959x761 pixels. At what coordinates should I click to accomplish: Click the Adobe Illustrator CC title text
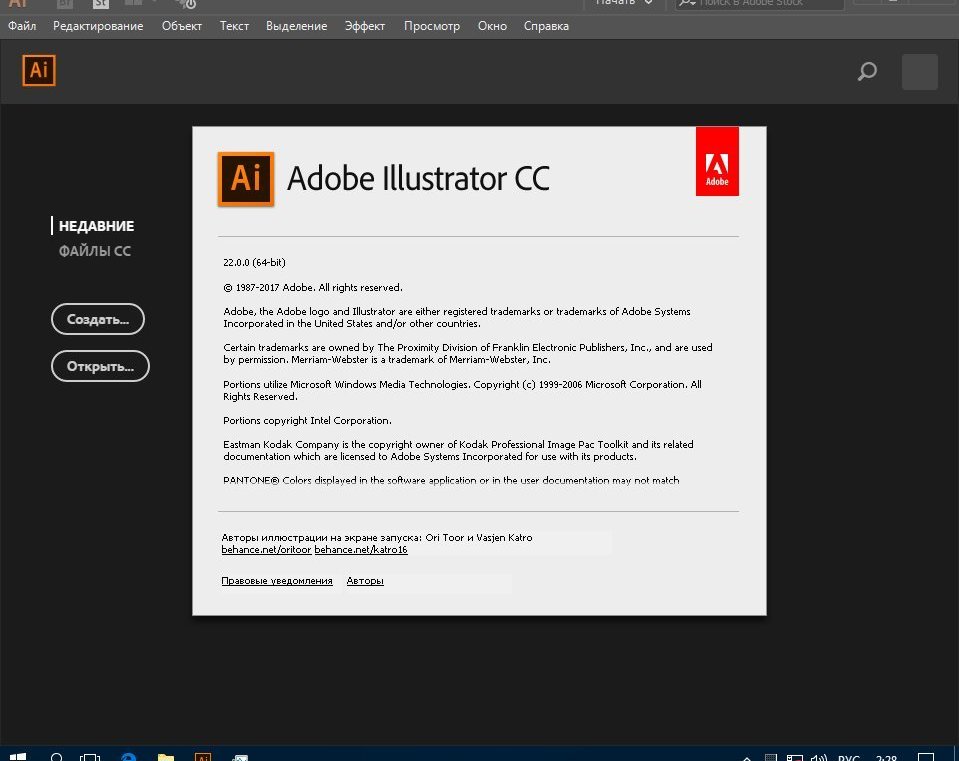click(x=418, y=178)
